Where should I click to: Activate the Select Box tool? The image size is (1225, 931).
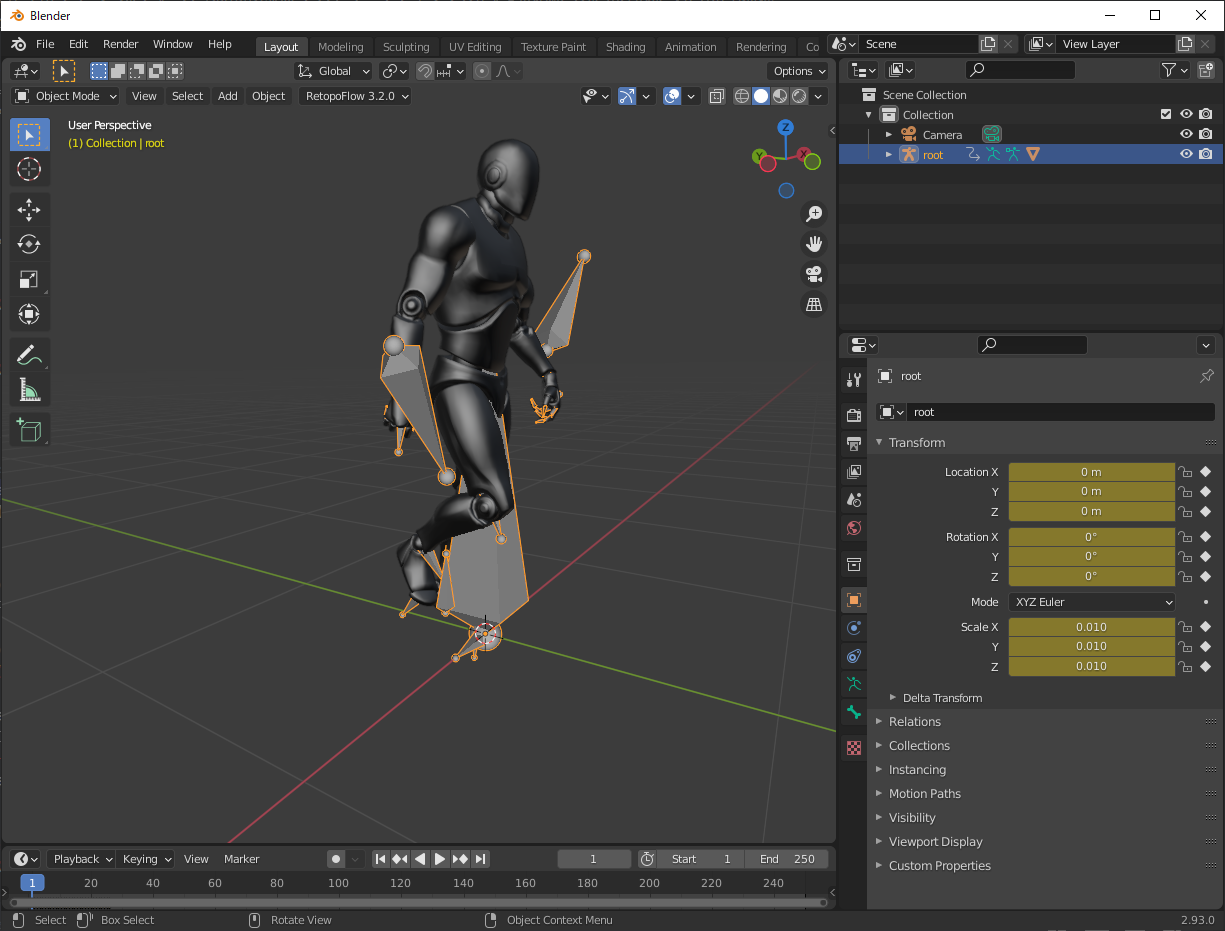(29, 134)
